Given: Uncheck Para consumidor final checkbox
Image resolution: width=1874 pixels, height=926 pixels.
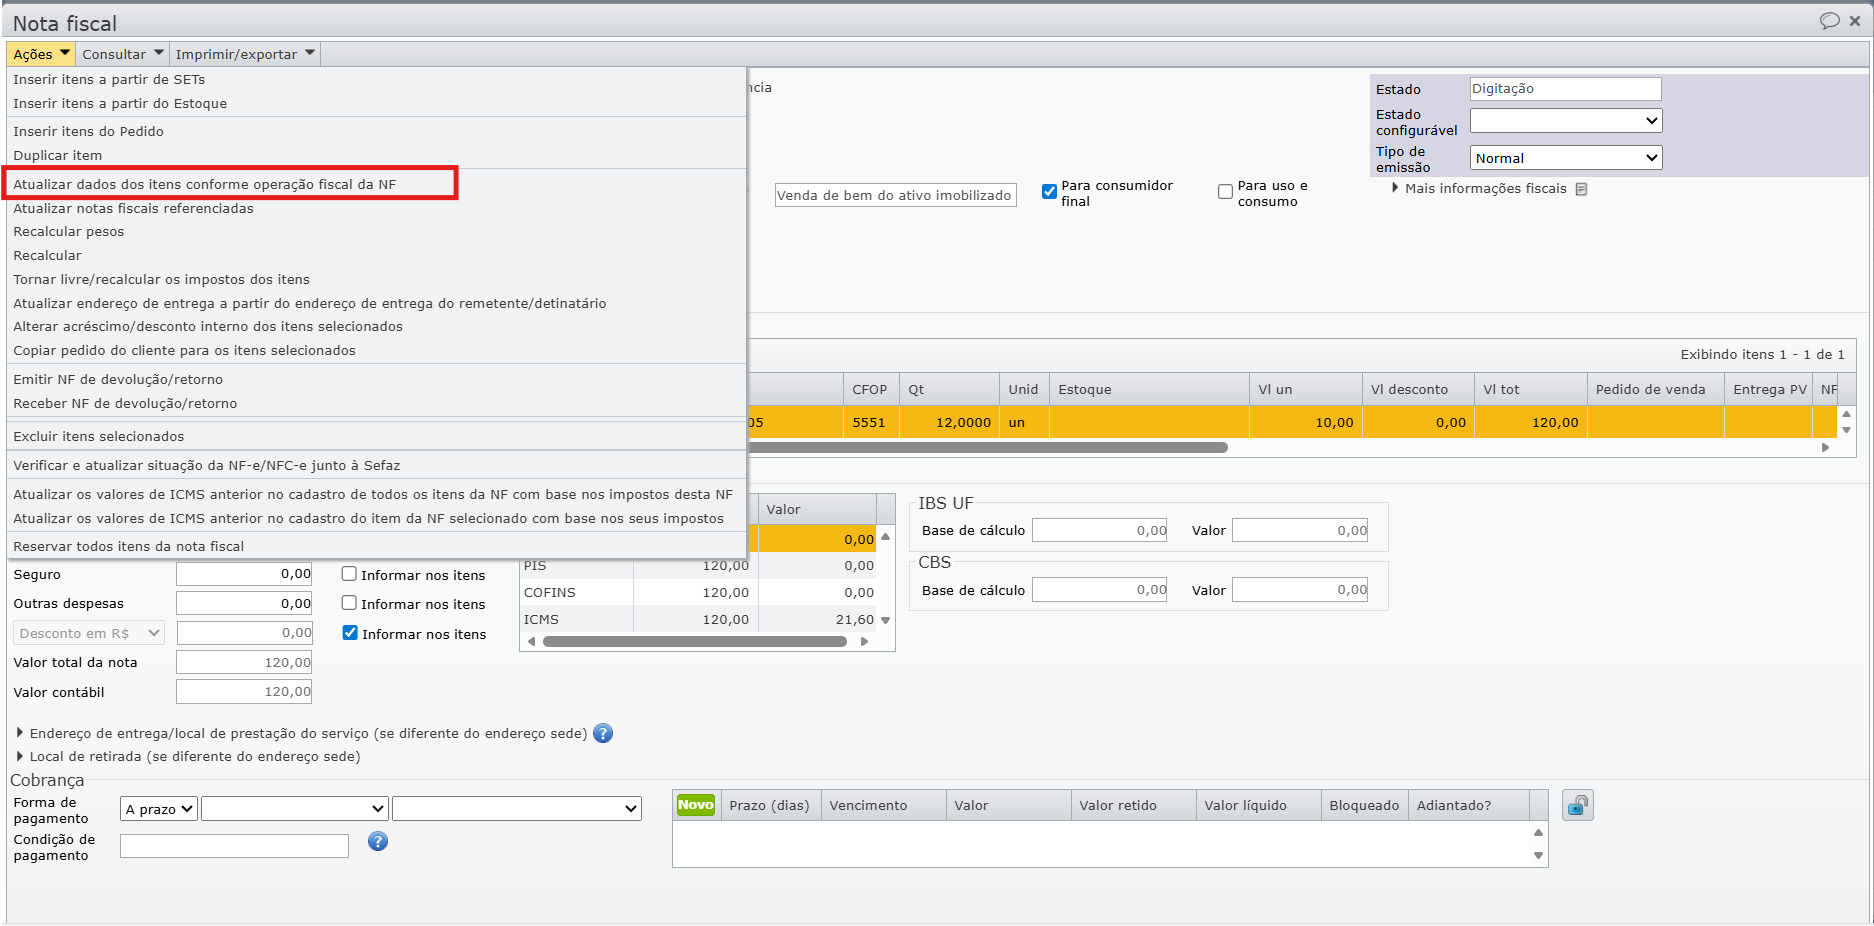Looking at the screenshot, I should 1049,192.
